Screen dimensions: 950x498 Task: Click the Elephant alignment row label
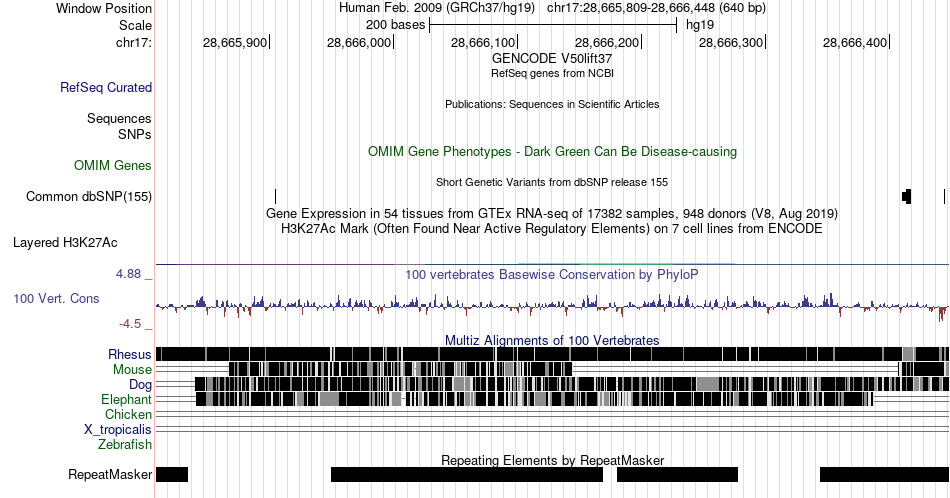coord(127,399)
